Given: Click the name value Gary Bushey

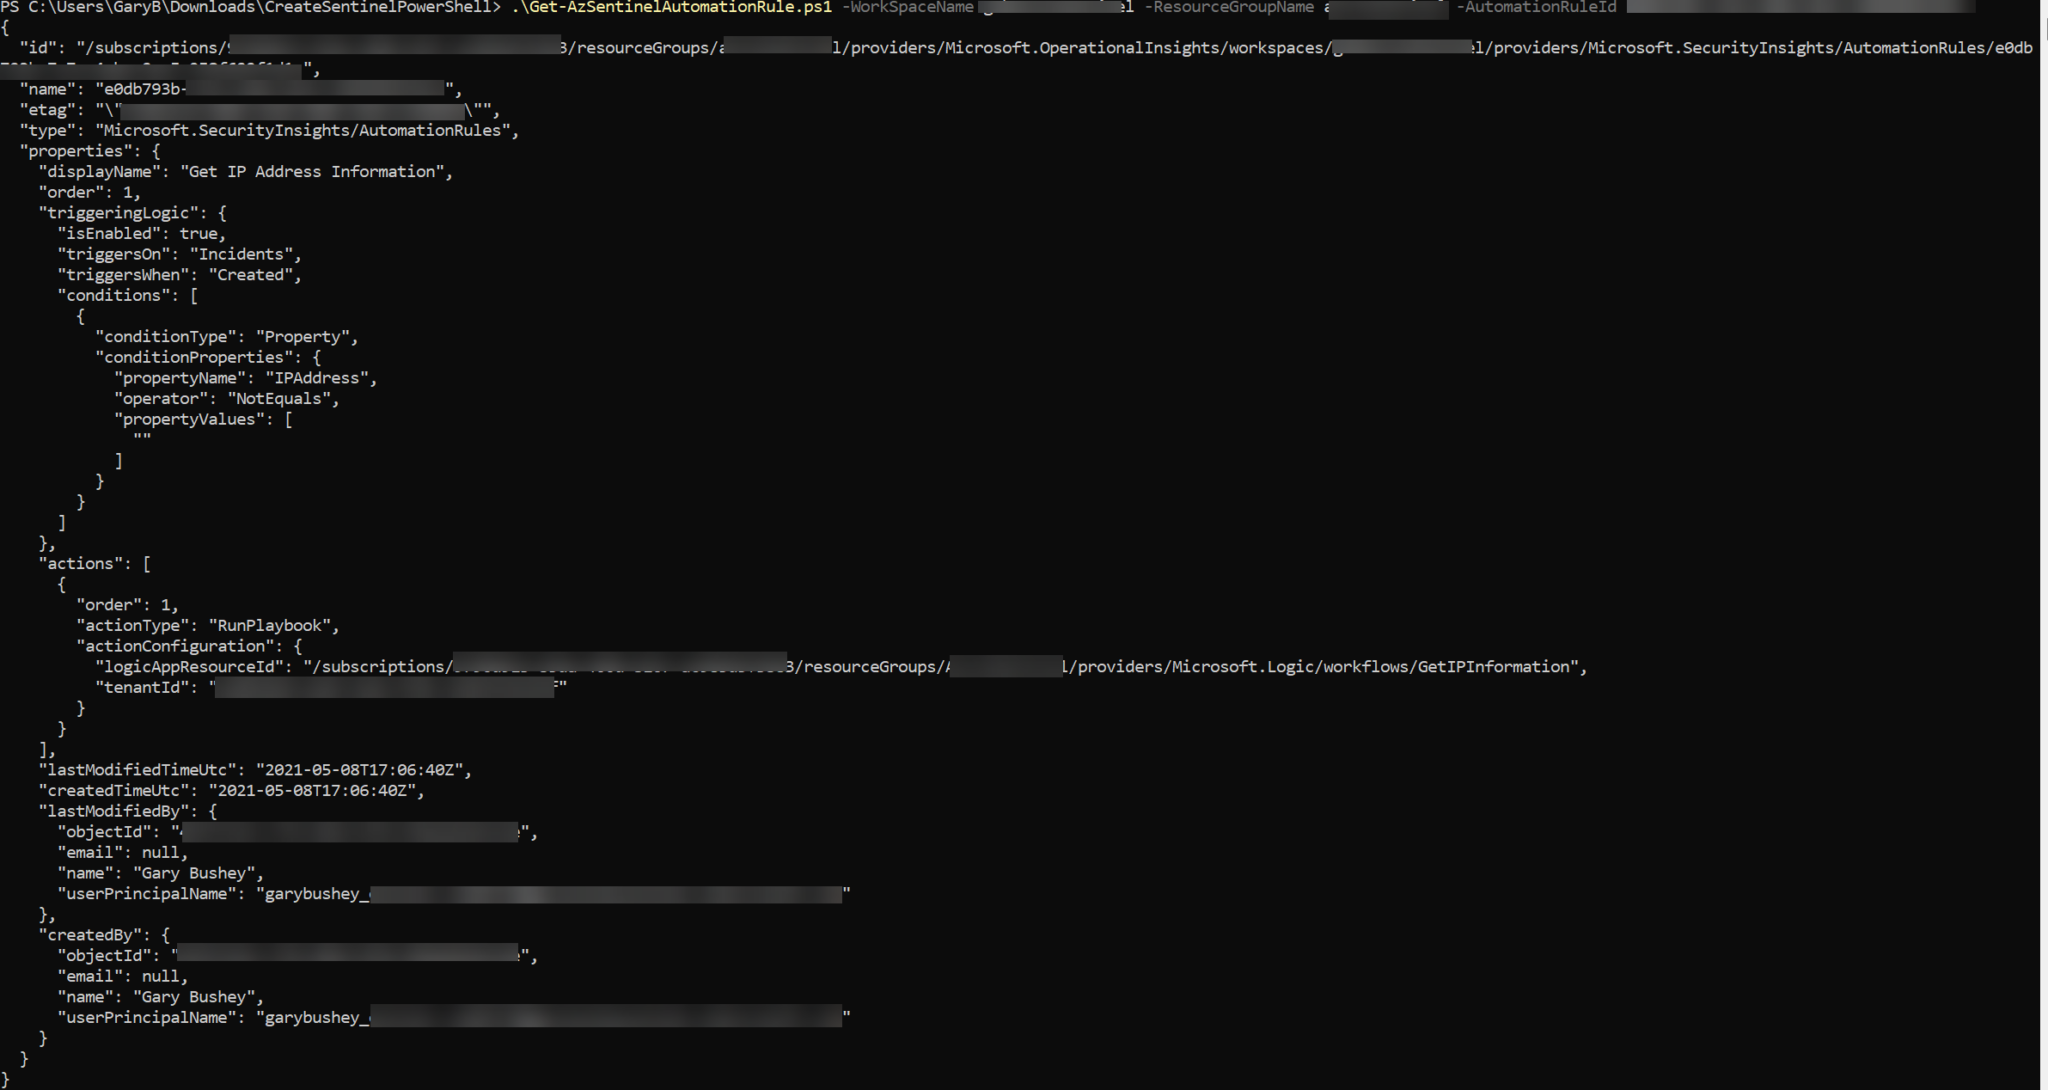Looking at the screenshot, I should point(194,873).
